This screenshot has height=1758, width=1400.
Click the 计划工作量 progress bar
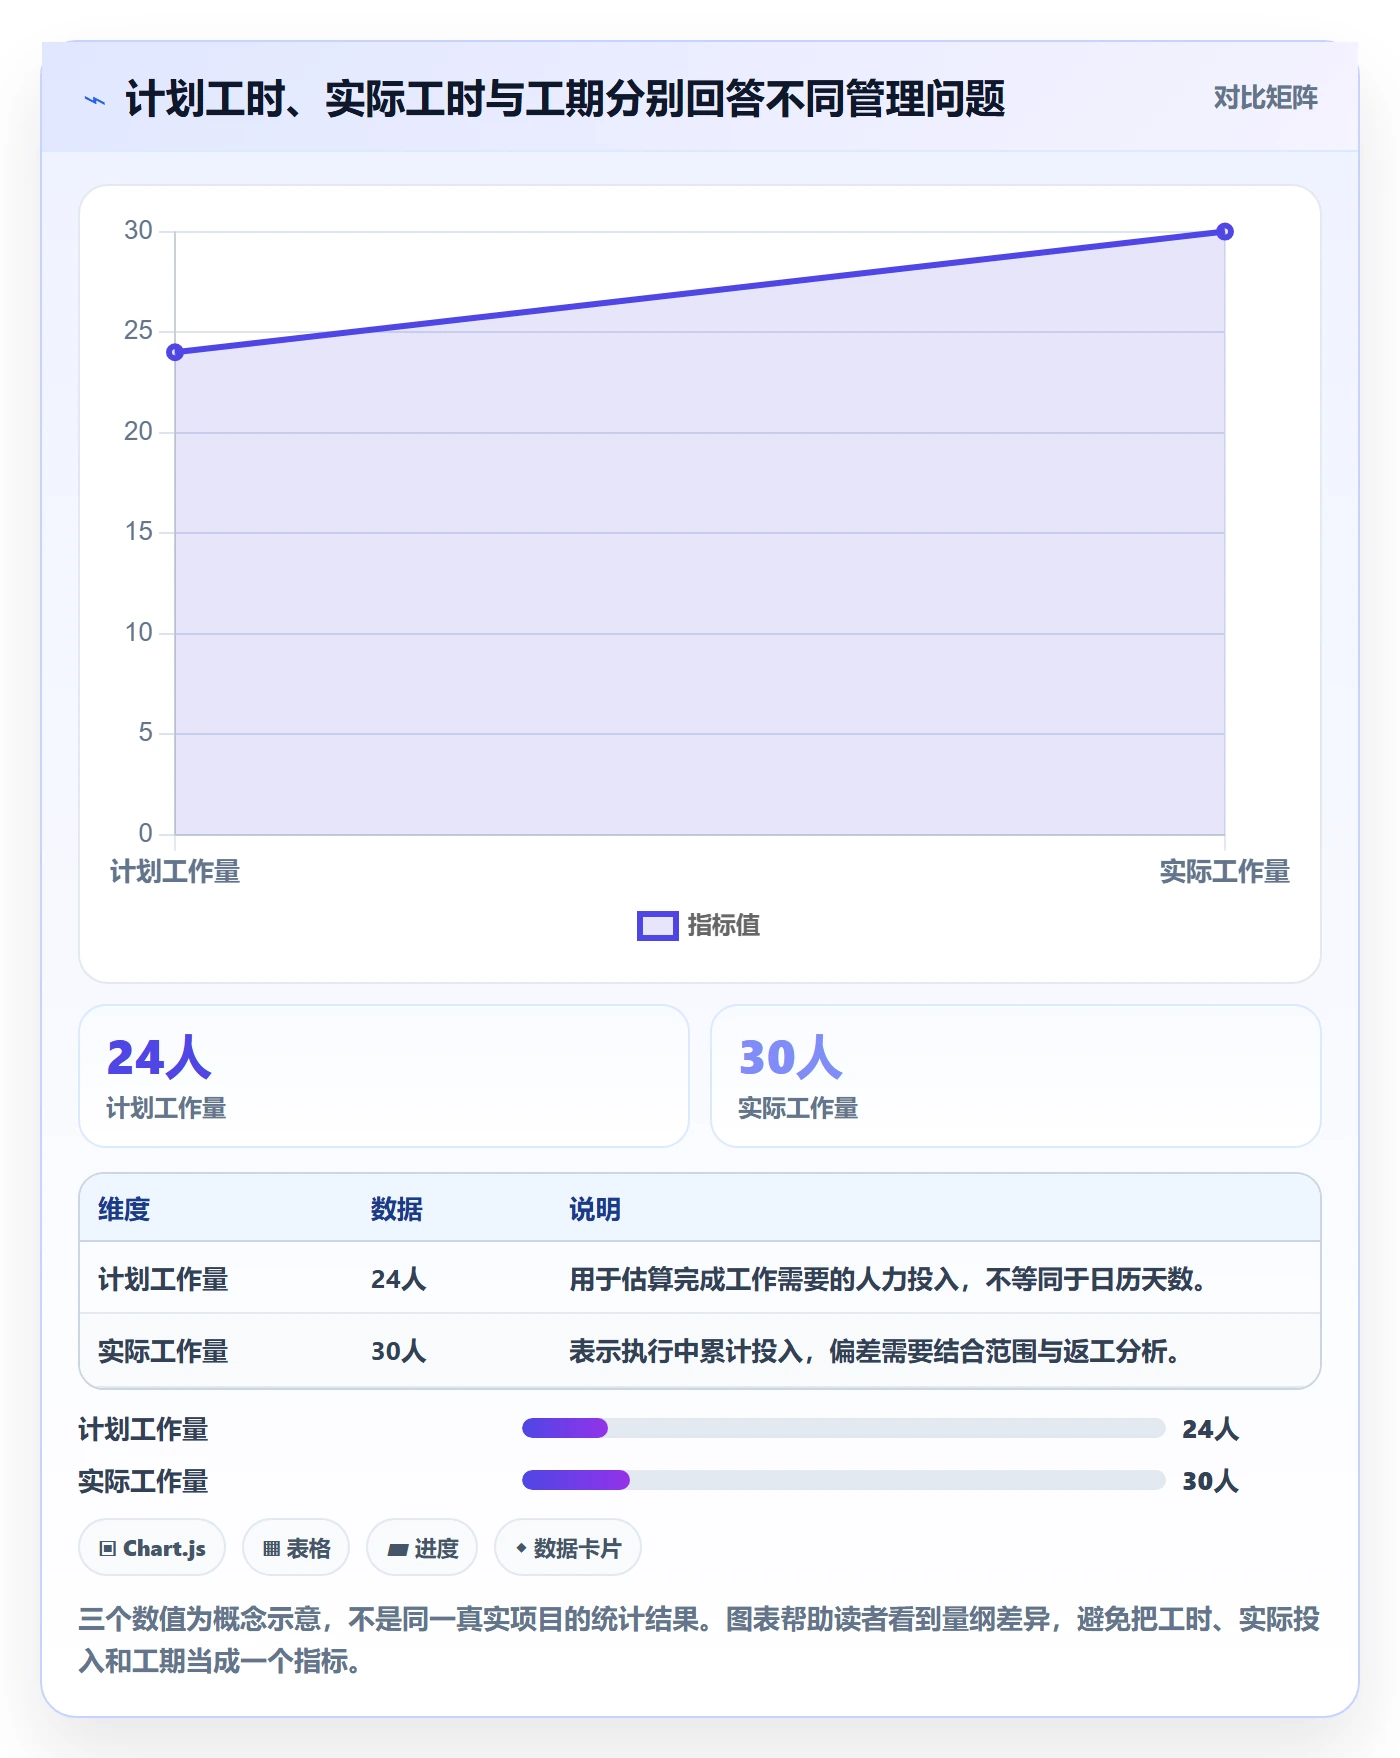pyautogui.click(x=844, y=1428)
